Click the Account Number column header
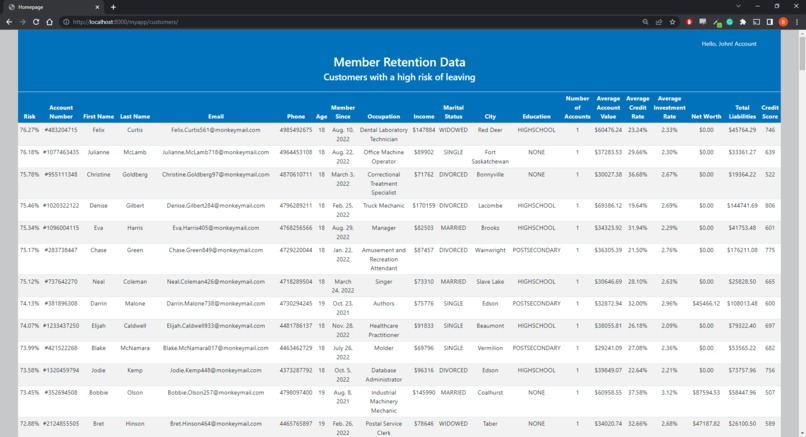Image resolution: width=806 pixels, height=437 pixels. click(x=61, y=112)
